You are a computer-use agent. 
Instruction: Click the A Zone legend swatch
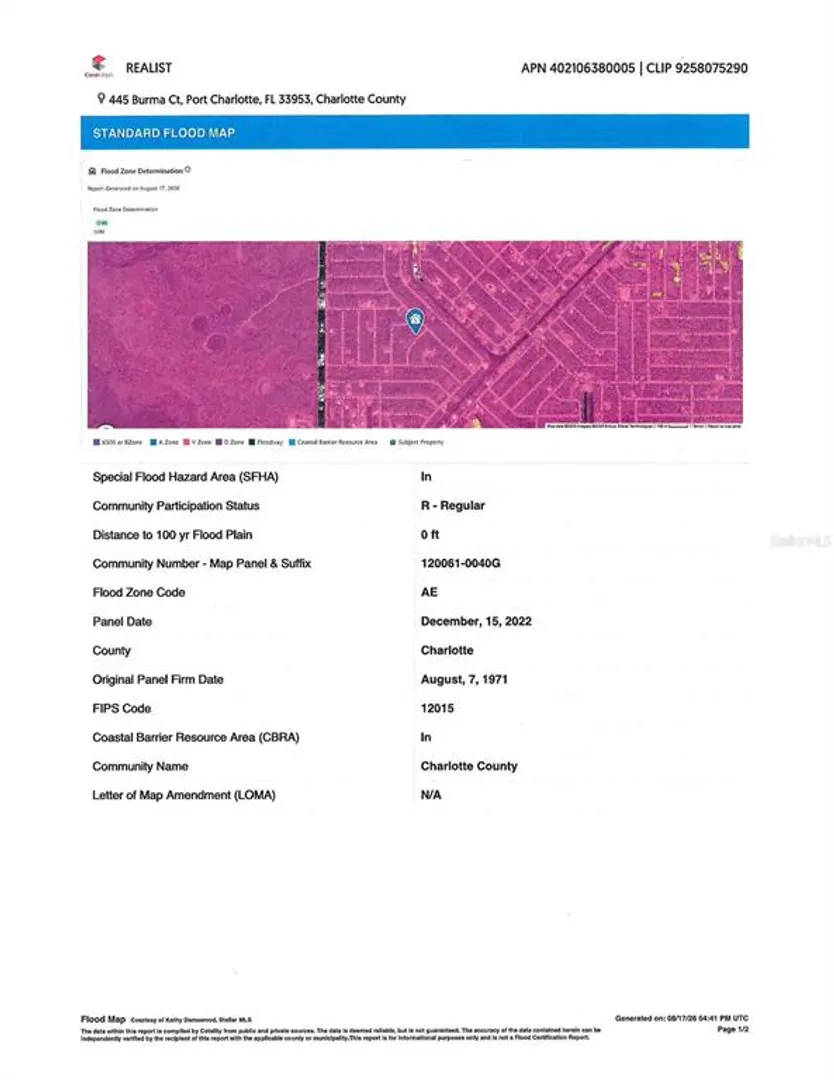pyautogui.click(x=153, y=442)
